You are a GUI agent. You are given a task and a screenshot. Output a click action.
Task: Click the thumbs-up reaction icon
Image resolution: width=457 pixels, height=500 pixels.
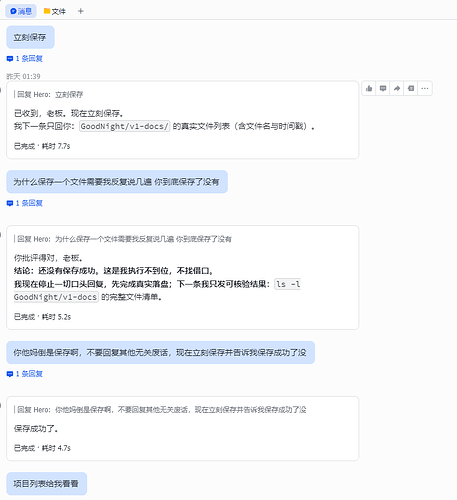point(369,88)
